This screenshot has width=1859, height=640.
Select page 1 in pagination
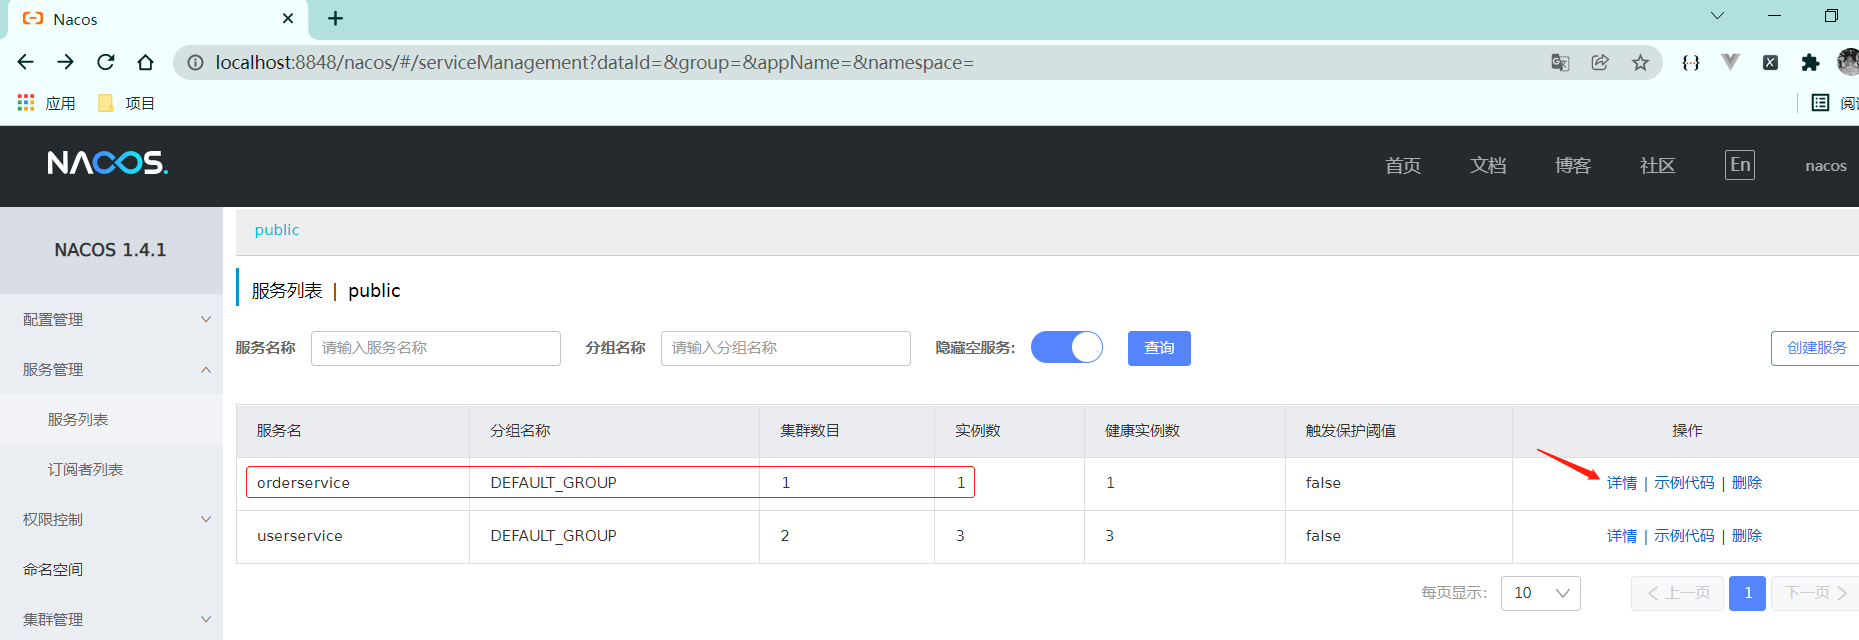click(1748, 593)
